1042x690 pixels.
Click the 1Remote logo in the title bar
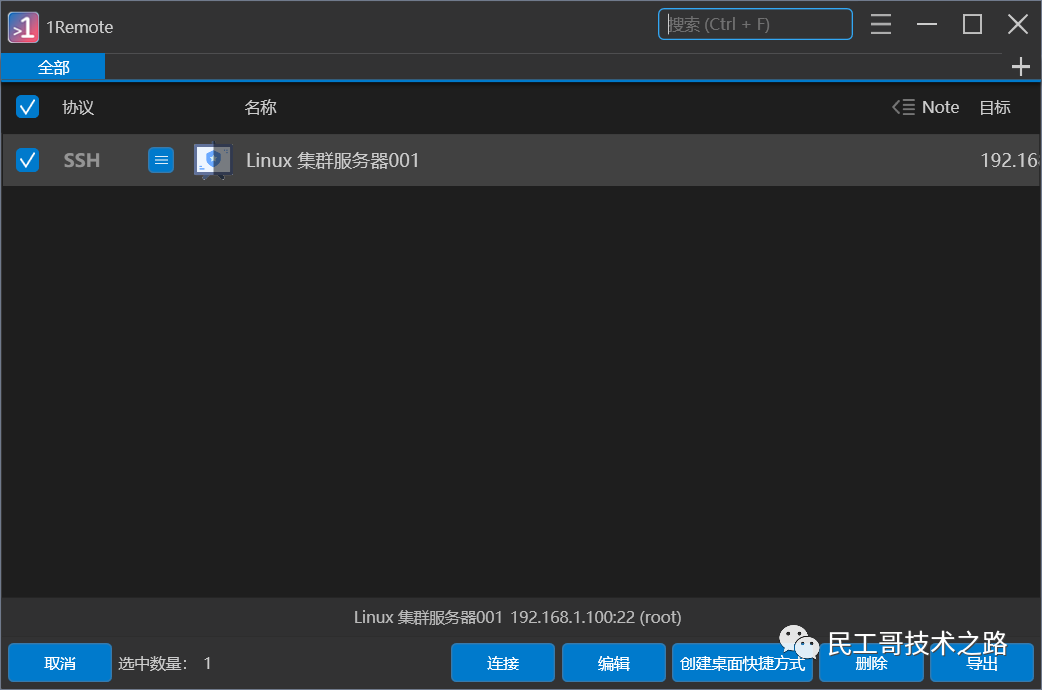pos(22,26)
